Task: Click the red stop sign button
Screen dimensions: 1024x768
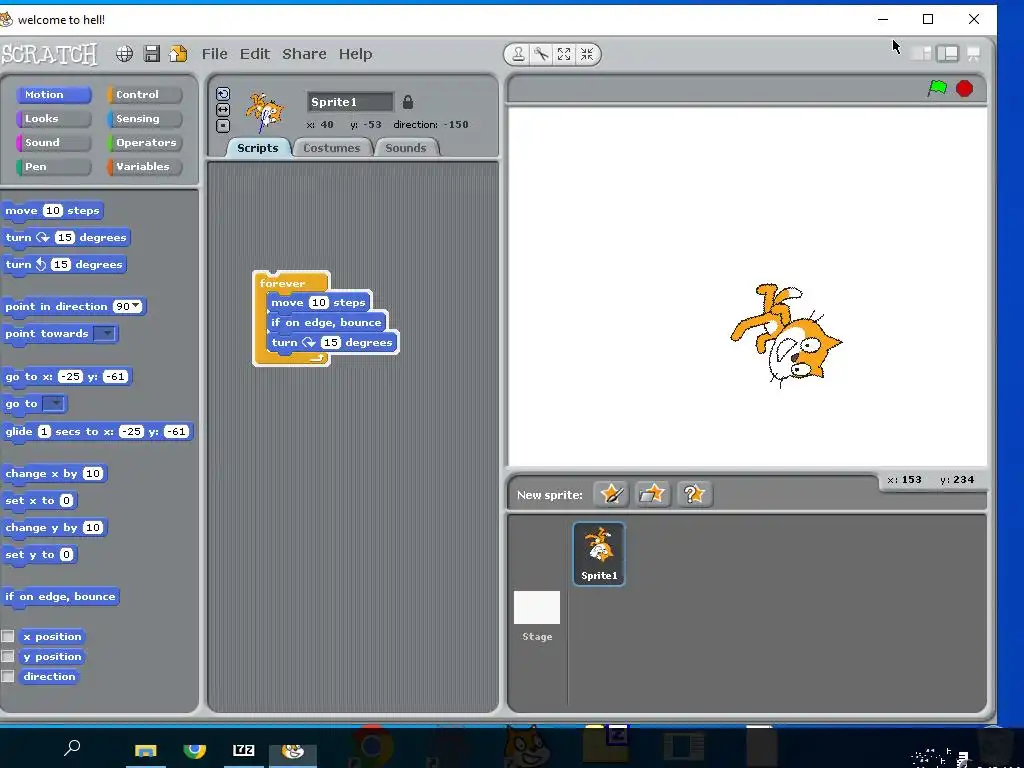Action: point(965,89)
